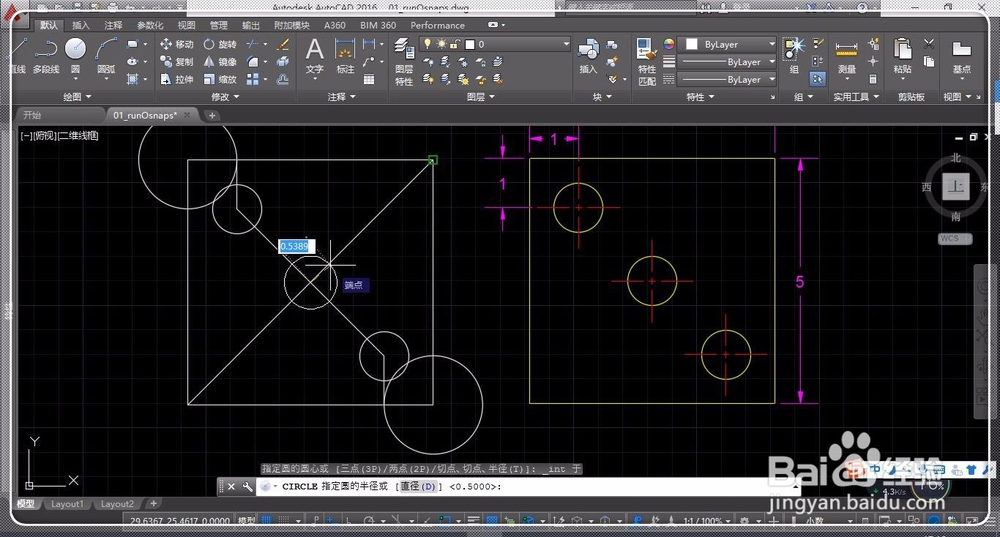Open the lineweight ByLayer dropdown
The image size is (1000, 537).
(728, 62)
